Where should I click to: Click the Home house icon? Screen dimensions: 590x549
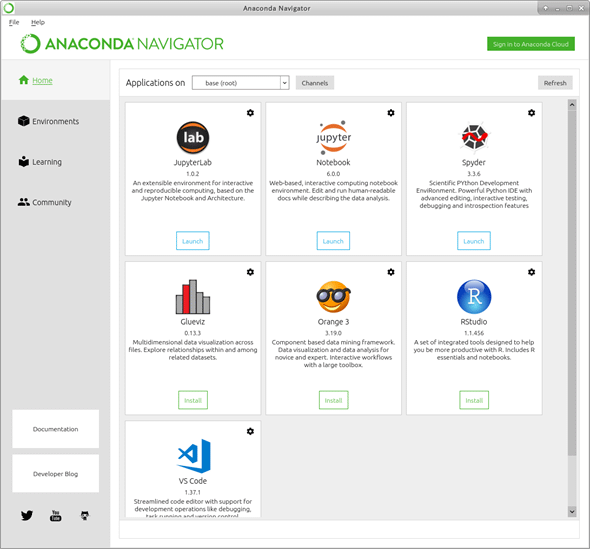(x=24, y=80)
